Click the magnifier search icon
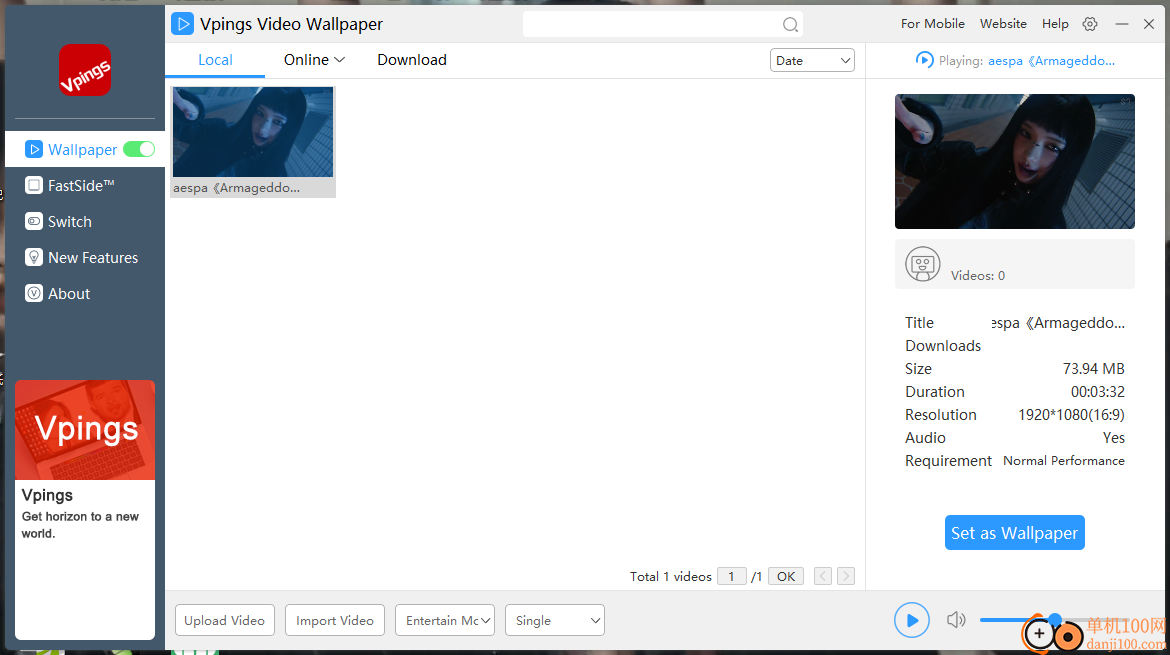The height and width of the screenshot is (655, 1170). (x=790, y=25)
